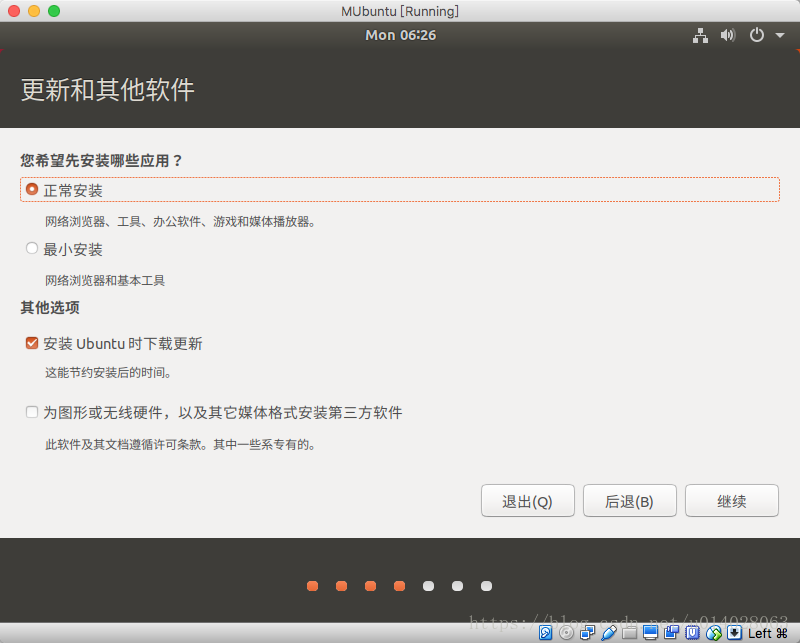This screenshot has height=643, width=800.
Task: Click the 继续 button
Action: click(732, 501)
